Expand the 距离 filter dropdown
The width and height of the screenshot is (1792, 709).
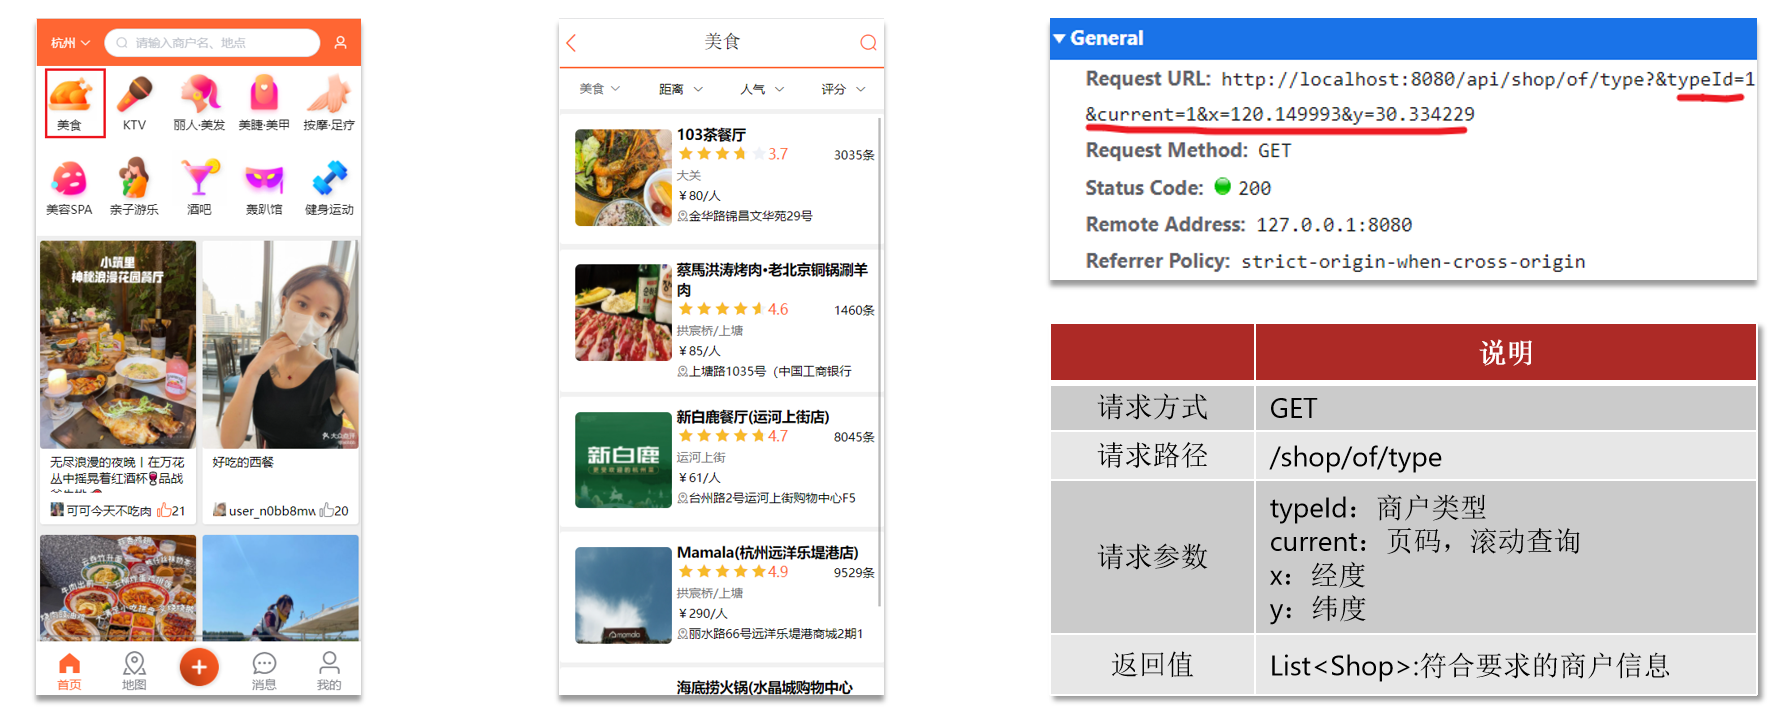(680, 89)
